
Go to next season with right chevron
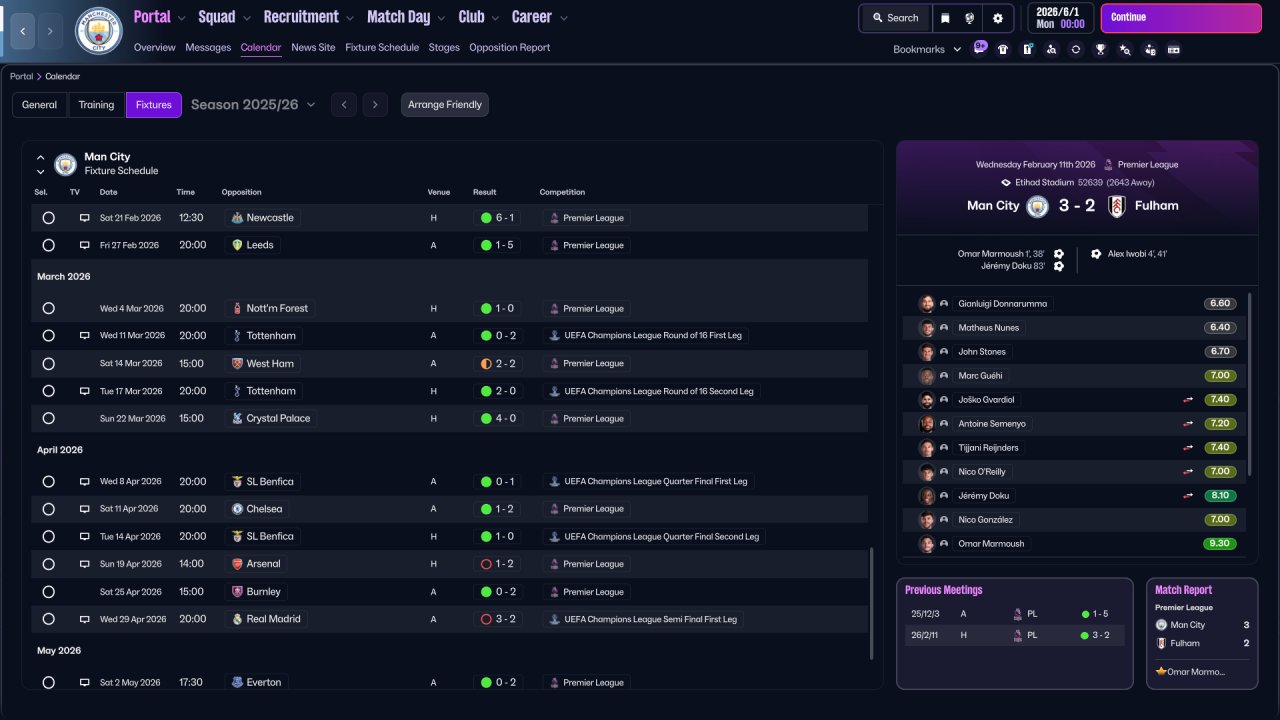coord(375,105)
